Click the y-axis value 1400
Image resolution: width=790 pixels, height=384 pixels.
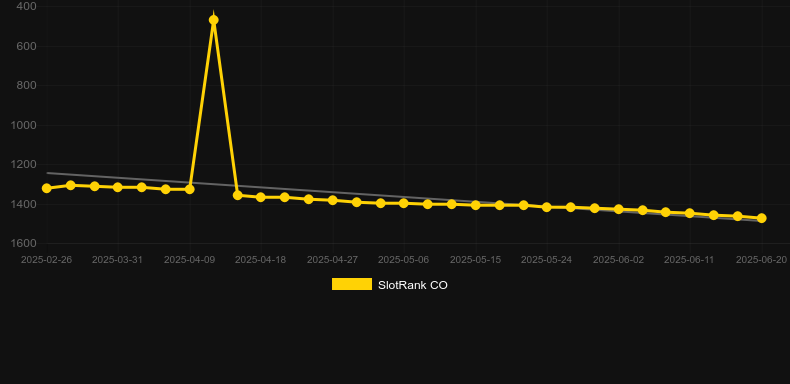(x=24, y=204)
